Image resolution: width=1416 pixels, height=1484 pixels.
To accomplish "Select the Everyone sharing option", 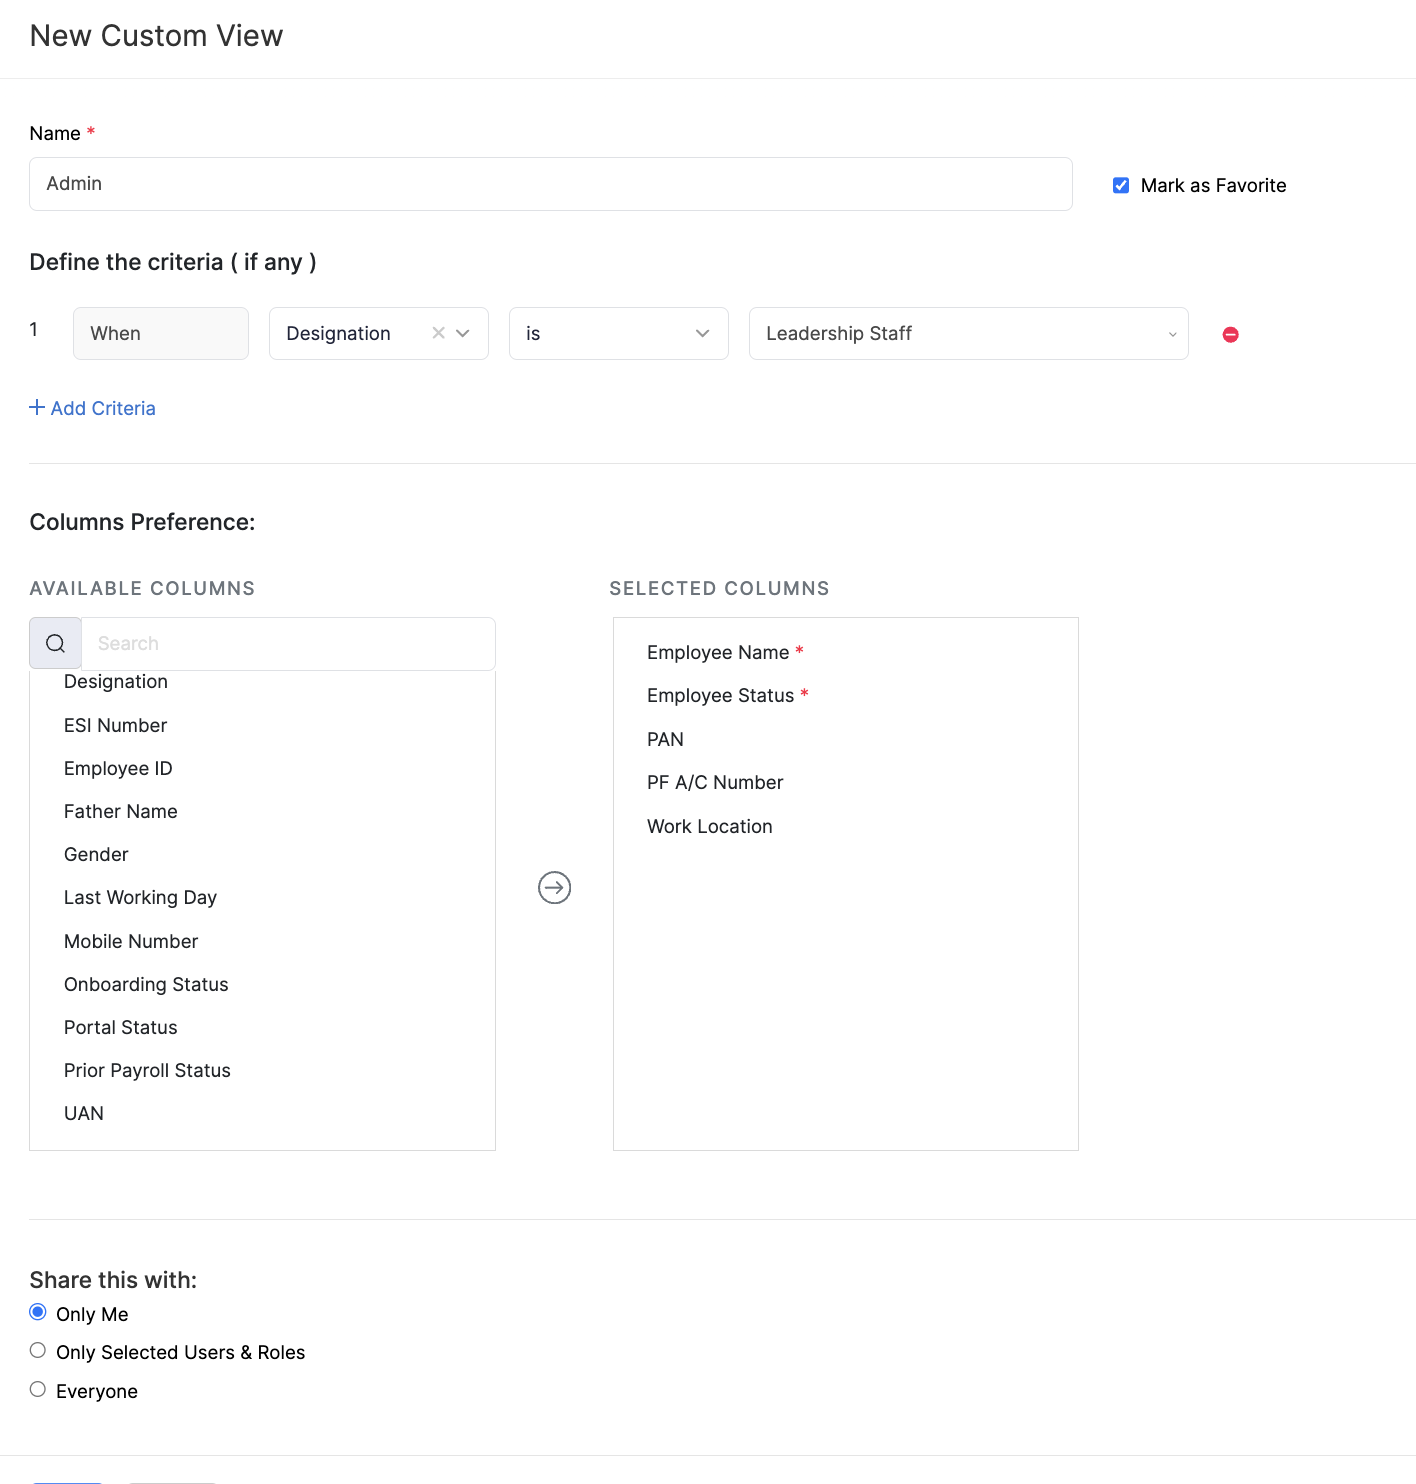I will pyautogui.click(x=38, y=1389).
